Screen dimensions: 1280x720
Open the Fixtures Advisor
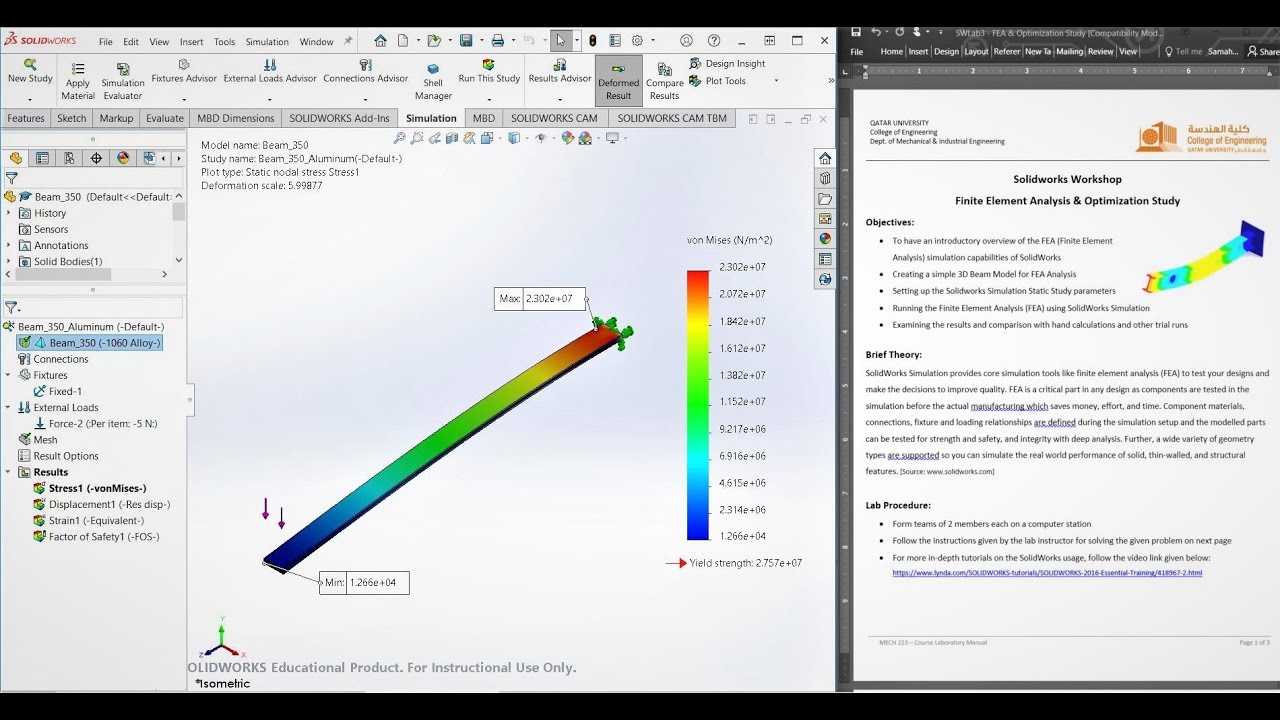pos(184,71)
